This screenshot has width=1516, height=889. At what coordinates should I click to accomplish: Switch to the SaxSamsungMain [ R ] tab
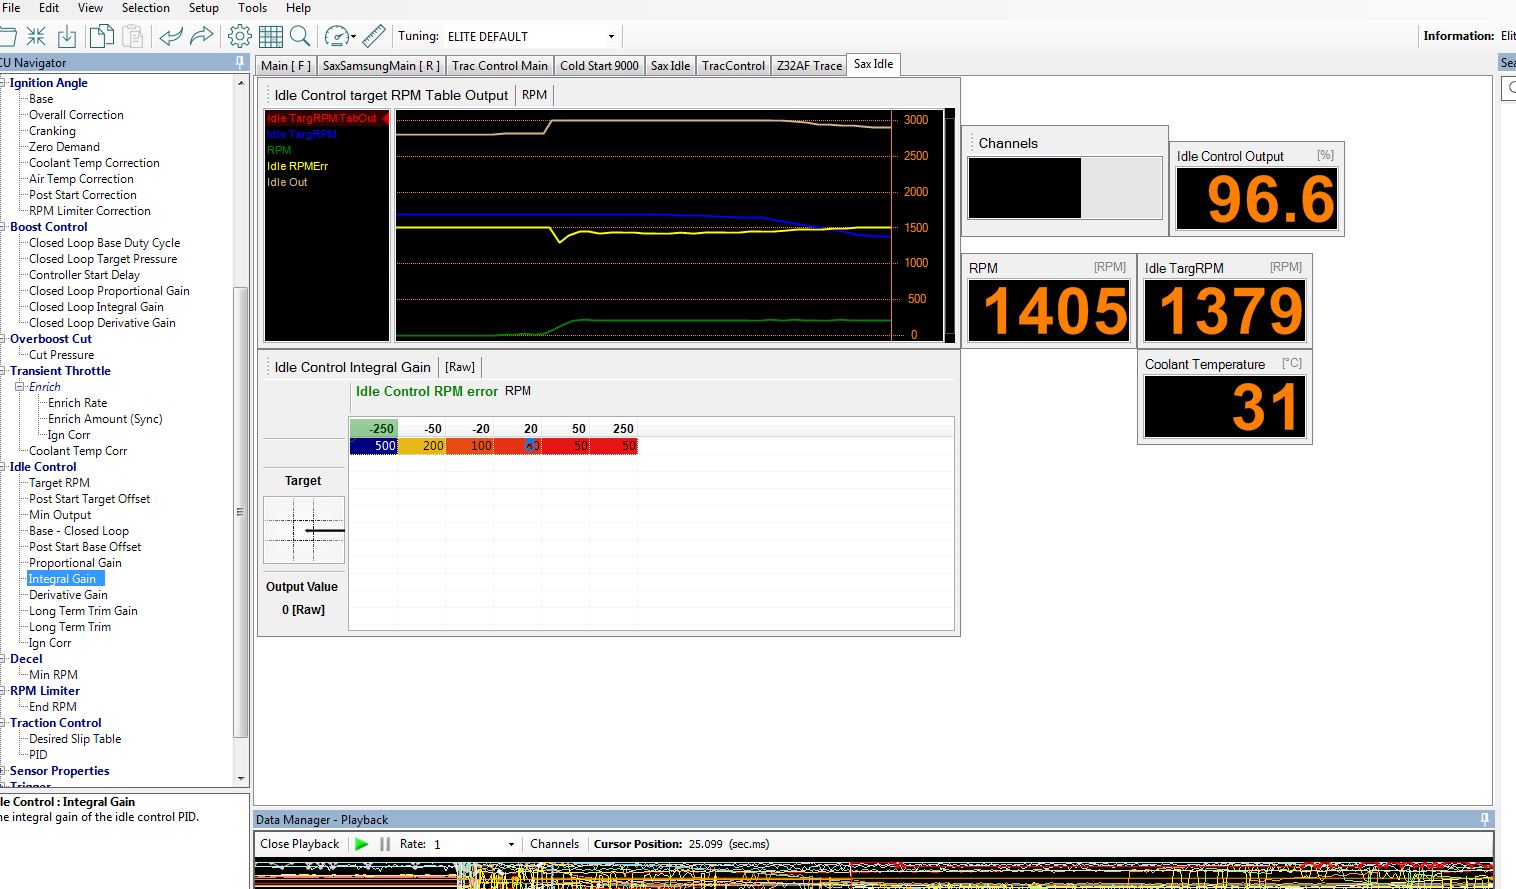[x=381, y=66]
